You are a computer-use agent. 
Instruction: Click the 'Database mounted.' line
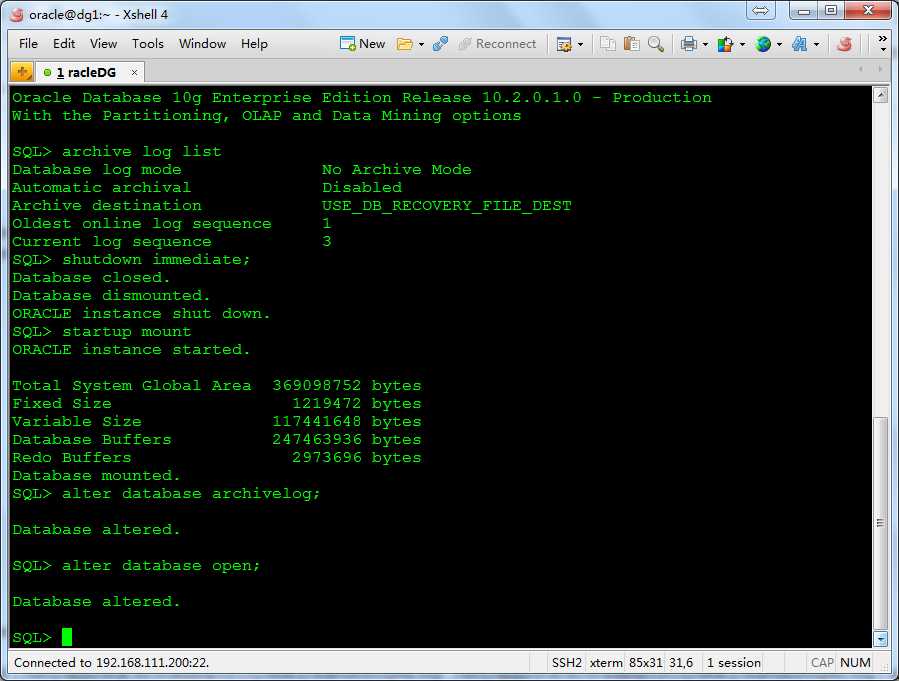96,476
